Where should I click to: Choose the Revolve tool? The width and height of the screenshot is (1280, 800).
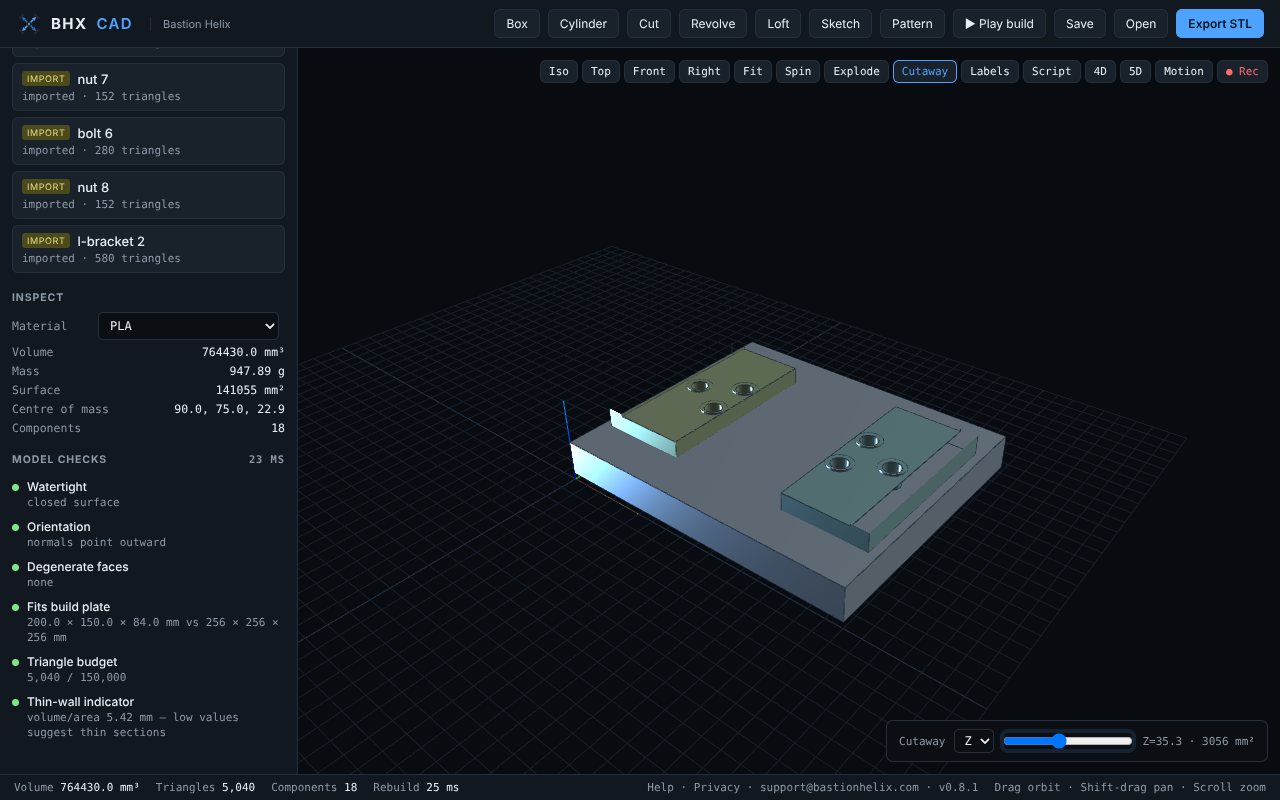pos(713,24)
